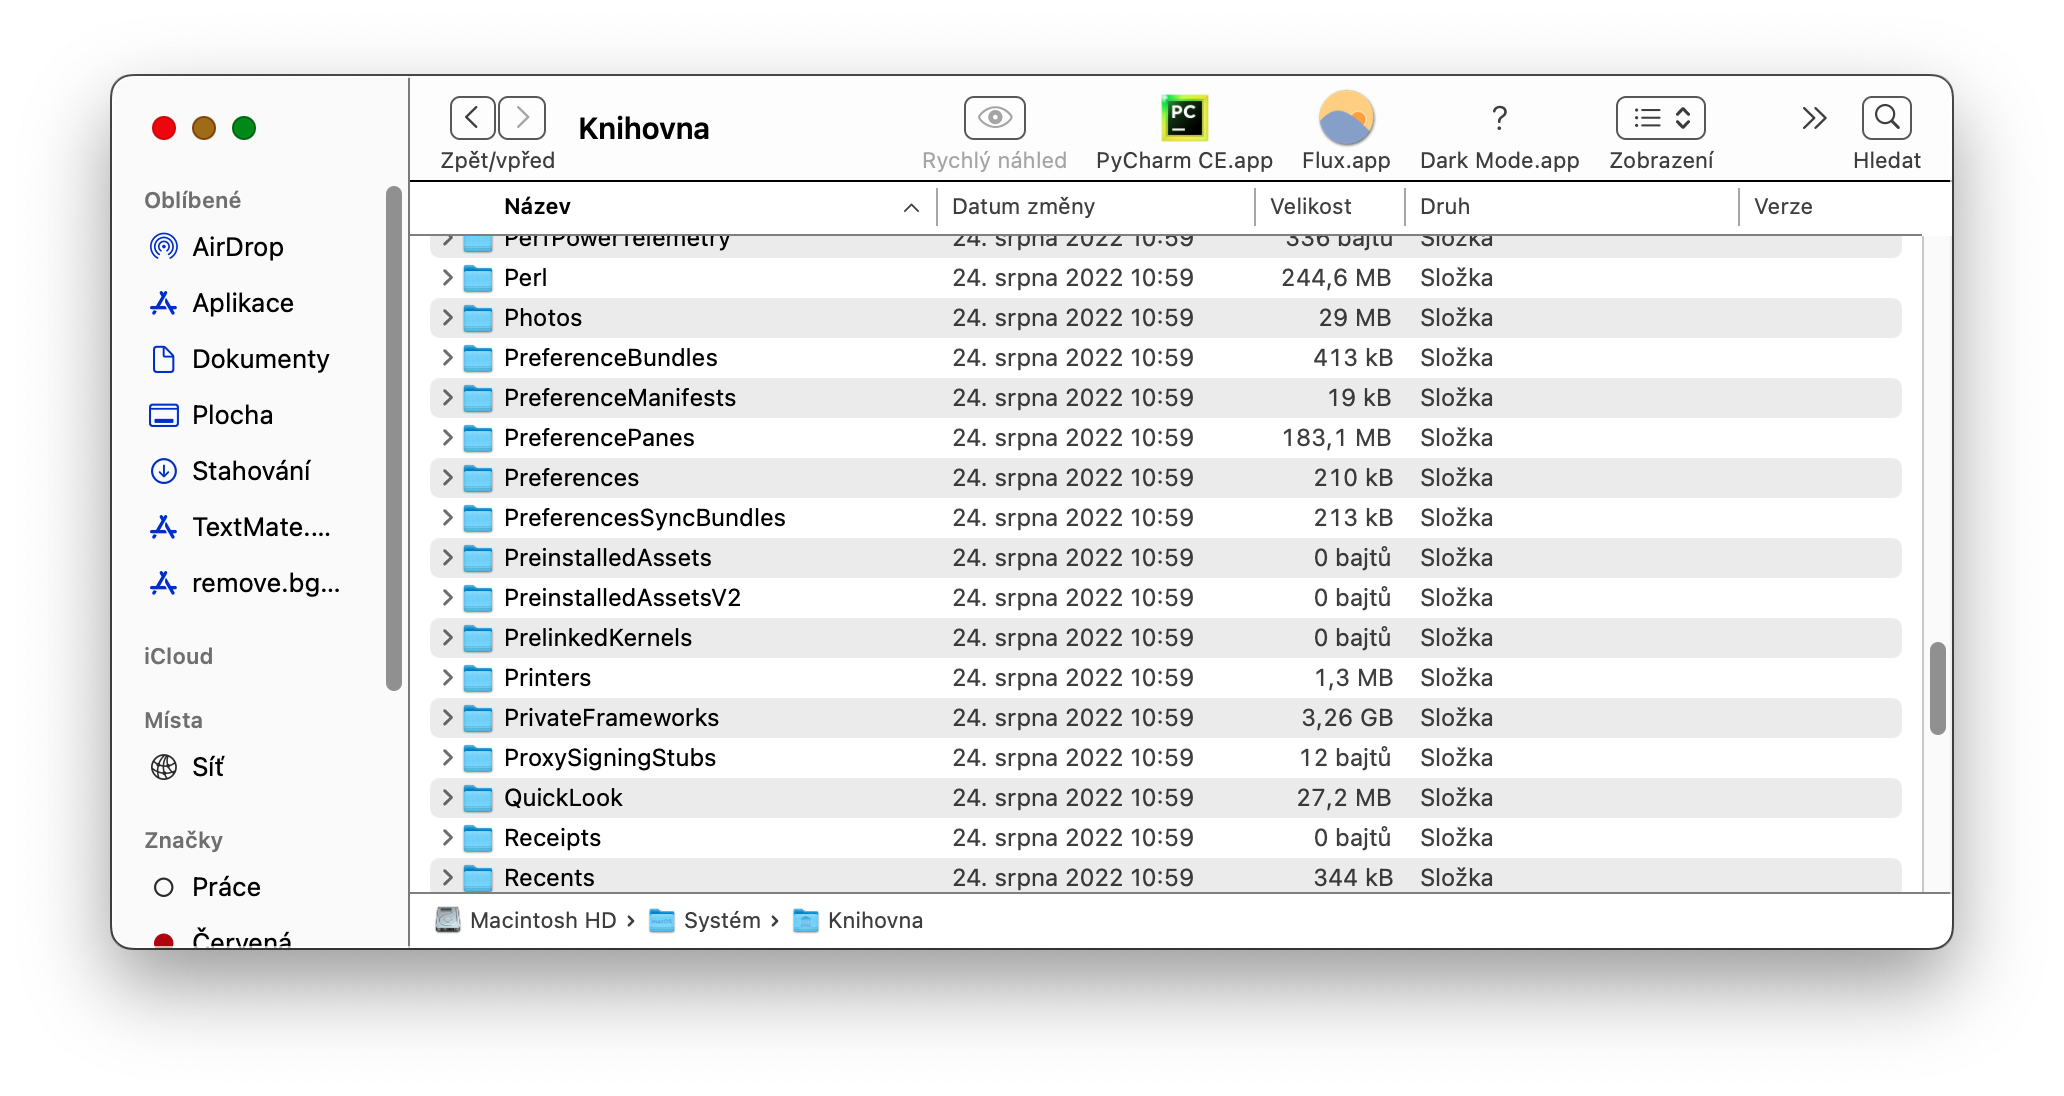The width and height of the screenshot is (2064, 1096).
Task: Show more toolbar items chevrons
Action: click(1814, 118)
